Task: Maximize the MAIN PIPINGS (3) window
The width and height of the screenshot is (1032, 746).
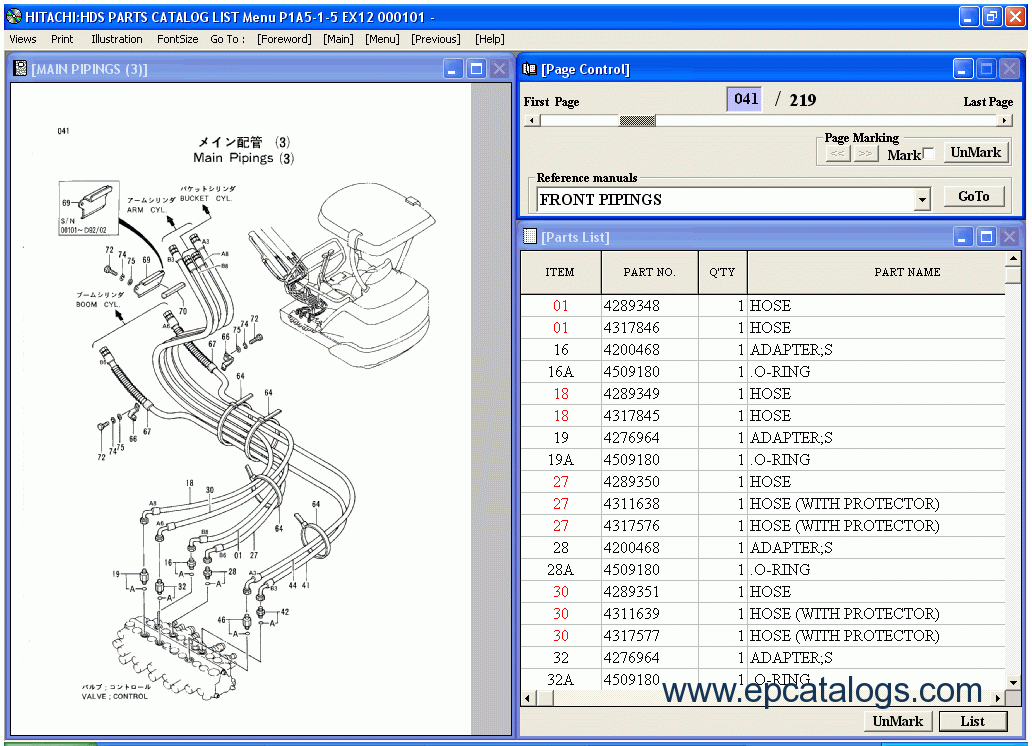Action: pos(477,68)
